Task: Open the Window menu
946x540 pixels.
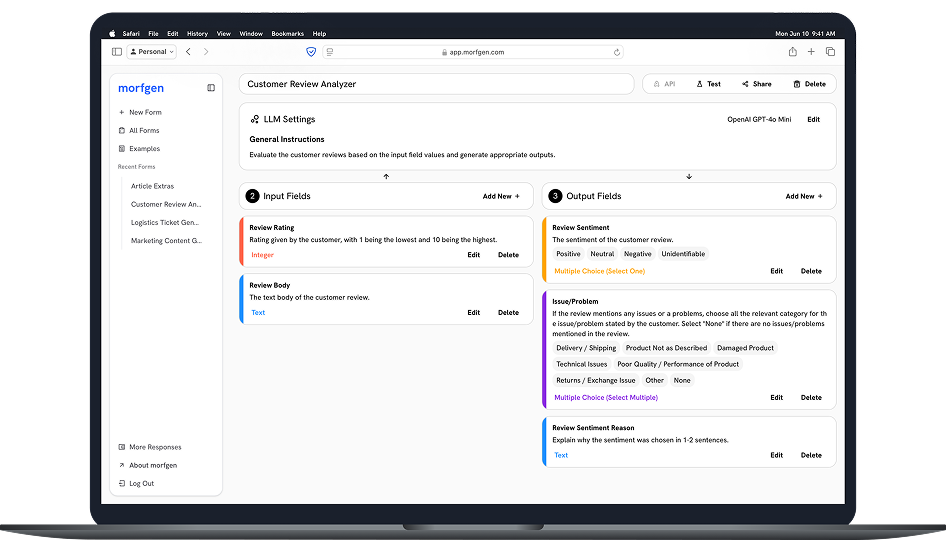Action: (251, 34)
